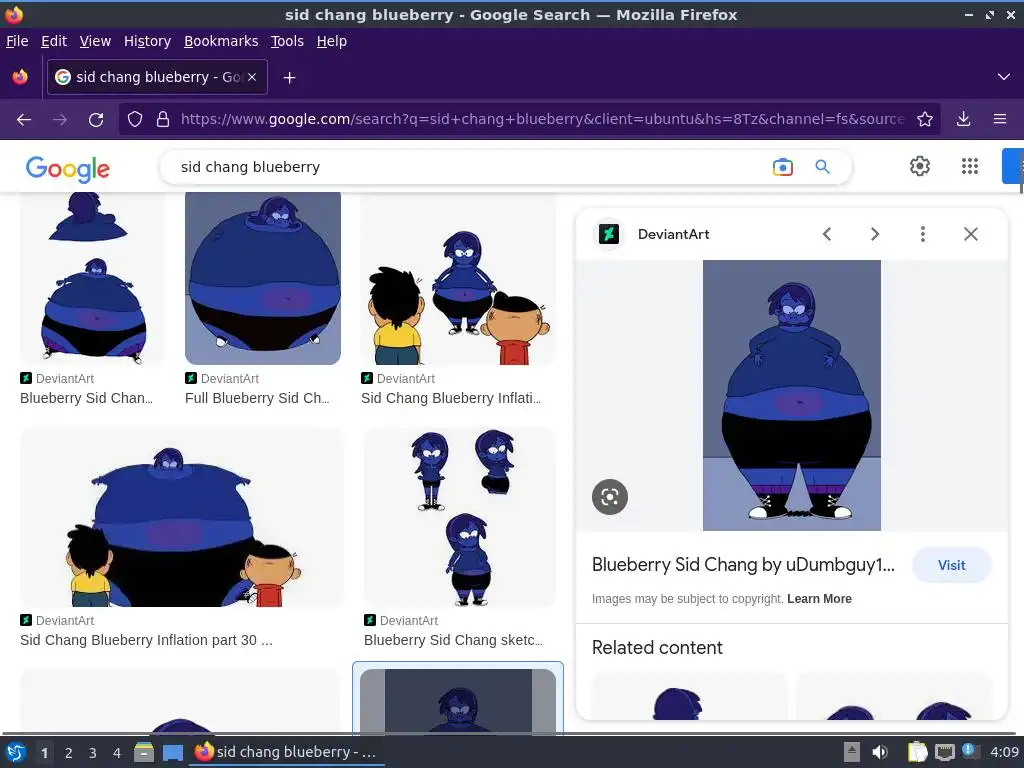This screenshot has width=1024, height=768.
Task: Open Firefox application hamburger menu
Action: tap(1000, 119)
